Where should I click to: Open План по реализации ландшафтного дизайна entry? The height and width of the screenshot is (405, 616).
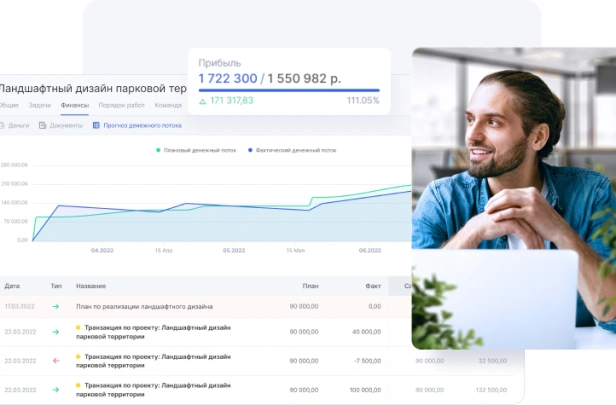coord(144,306)
